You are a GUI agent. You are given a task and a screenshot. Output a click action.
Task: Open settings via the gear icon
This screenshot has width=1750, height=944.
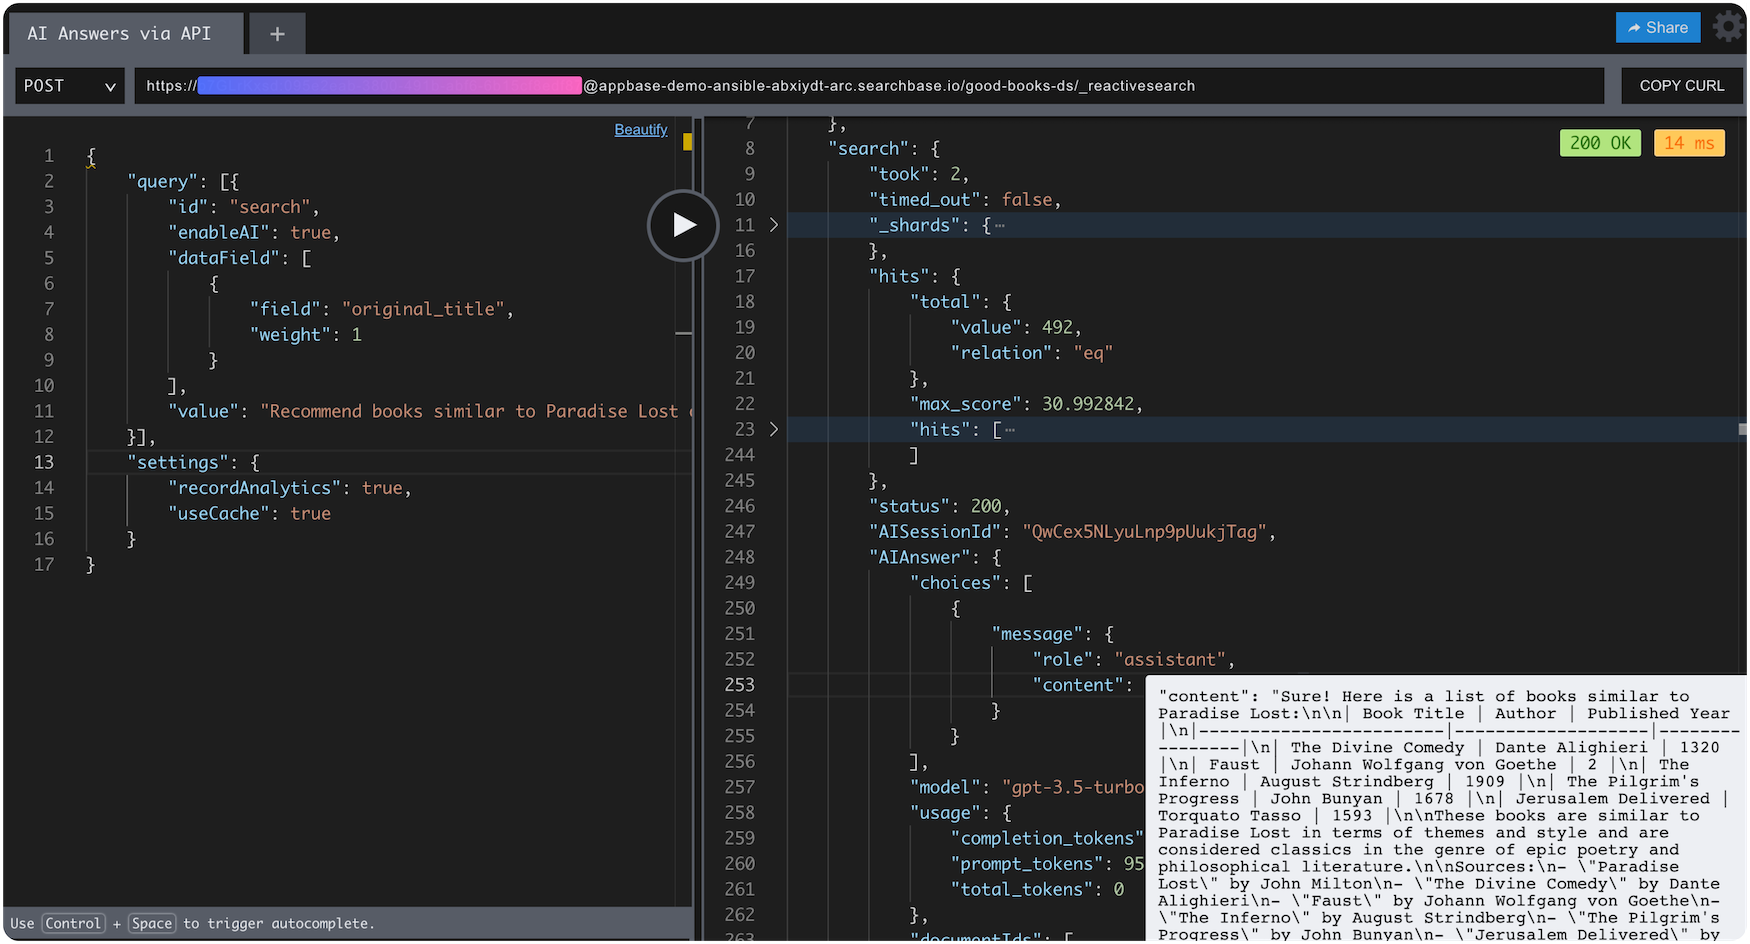tap(1729, 27)
